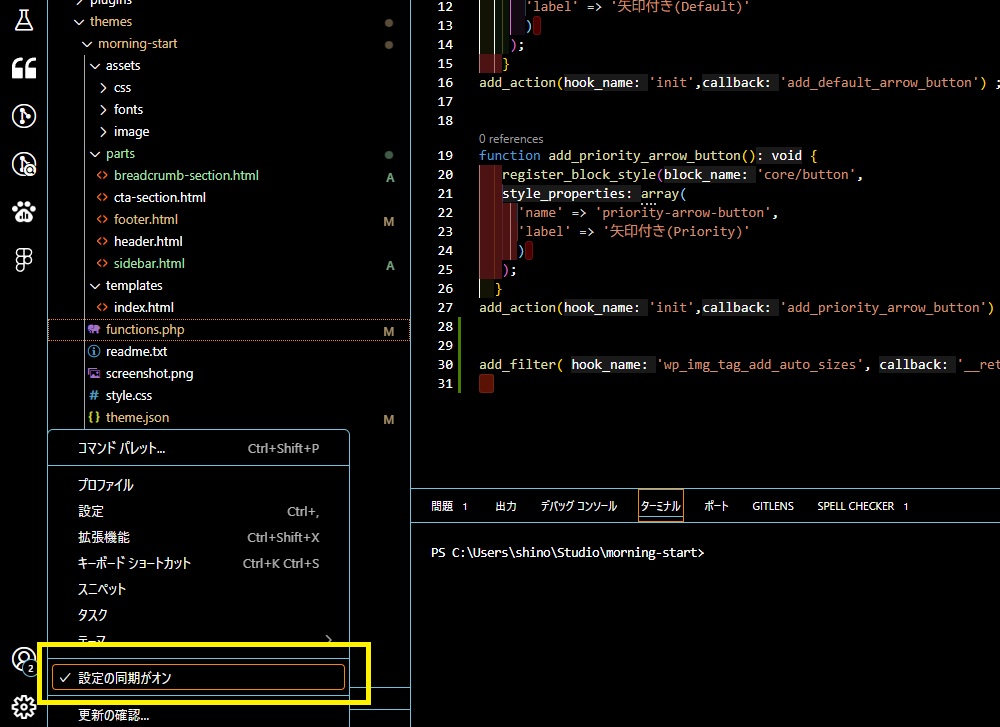Click the M status badge beside footer.html

click(x=388, y=222)
